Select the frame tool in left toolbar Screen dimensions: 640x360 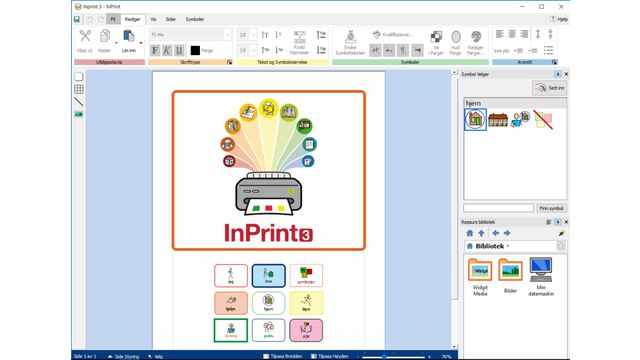coord(79,77)
